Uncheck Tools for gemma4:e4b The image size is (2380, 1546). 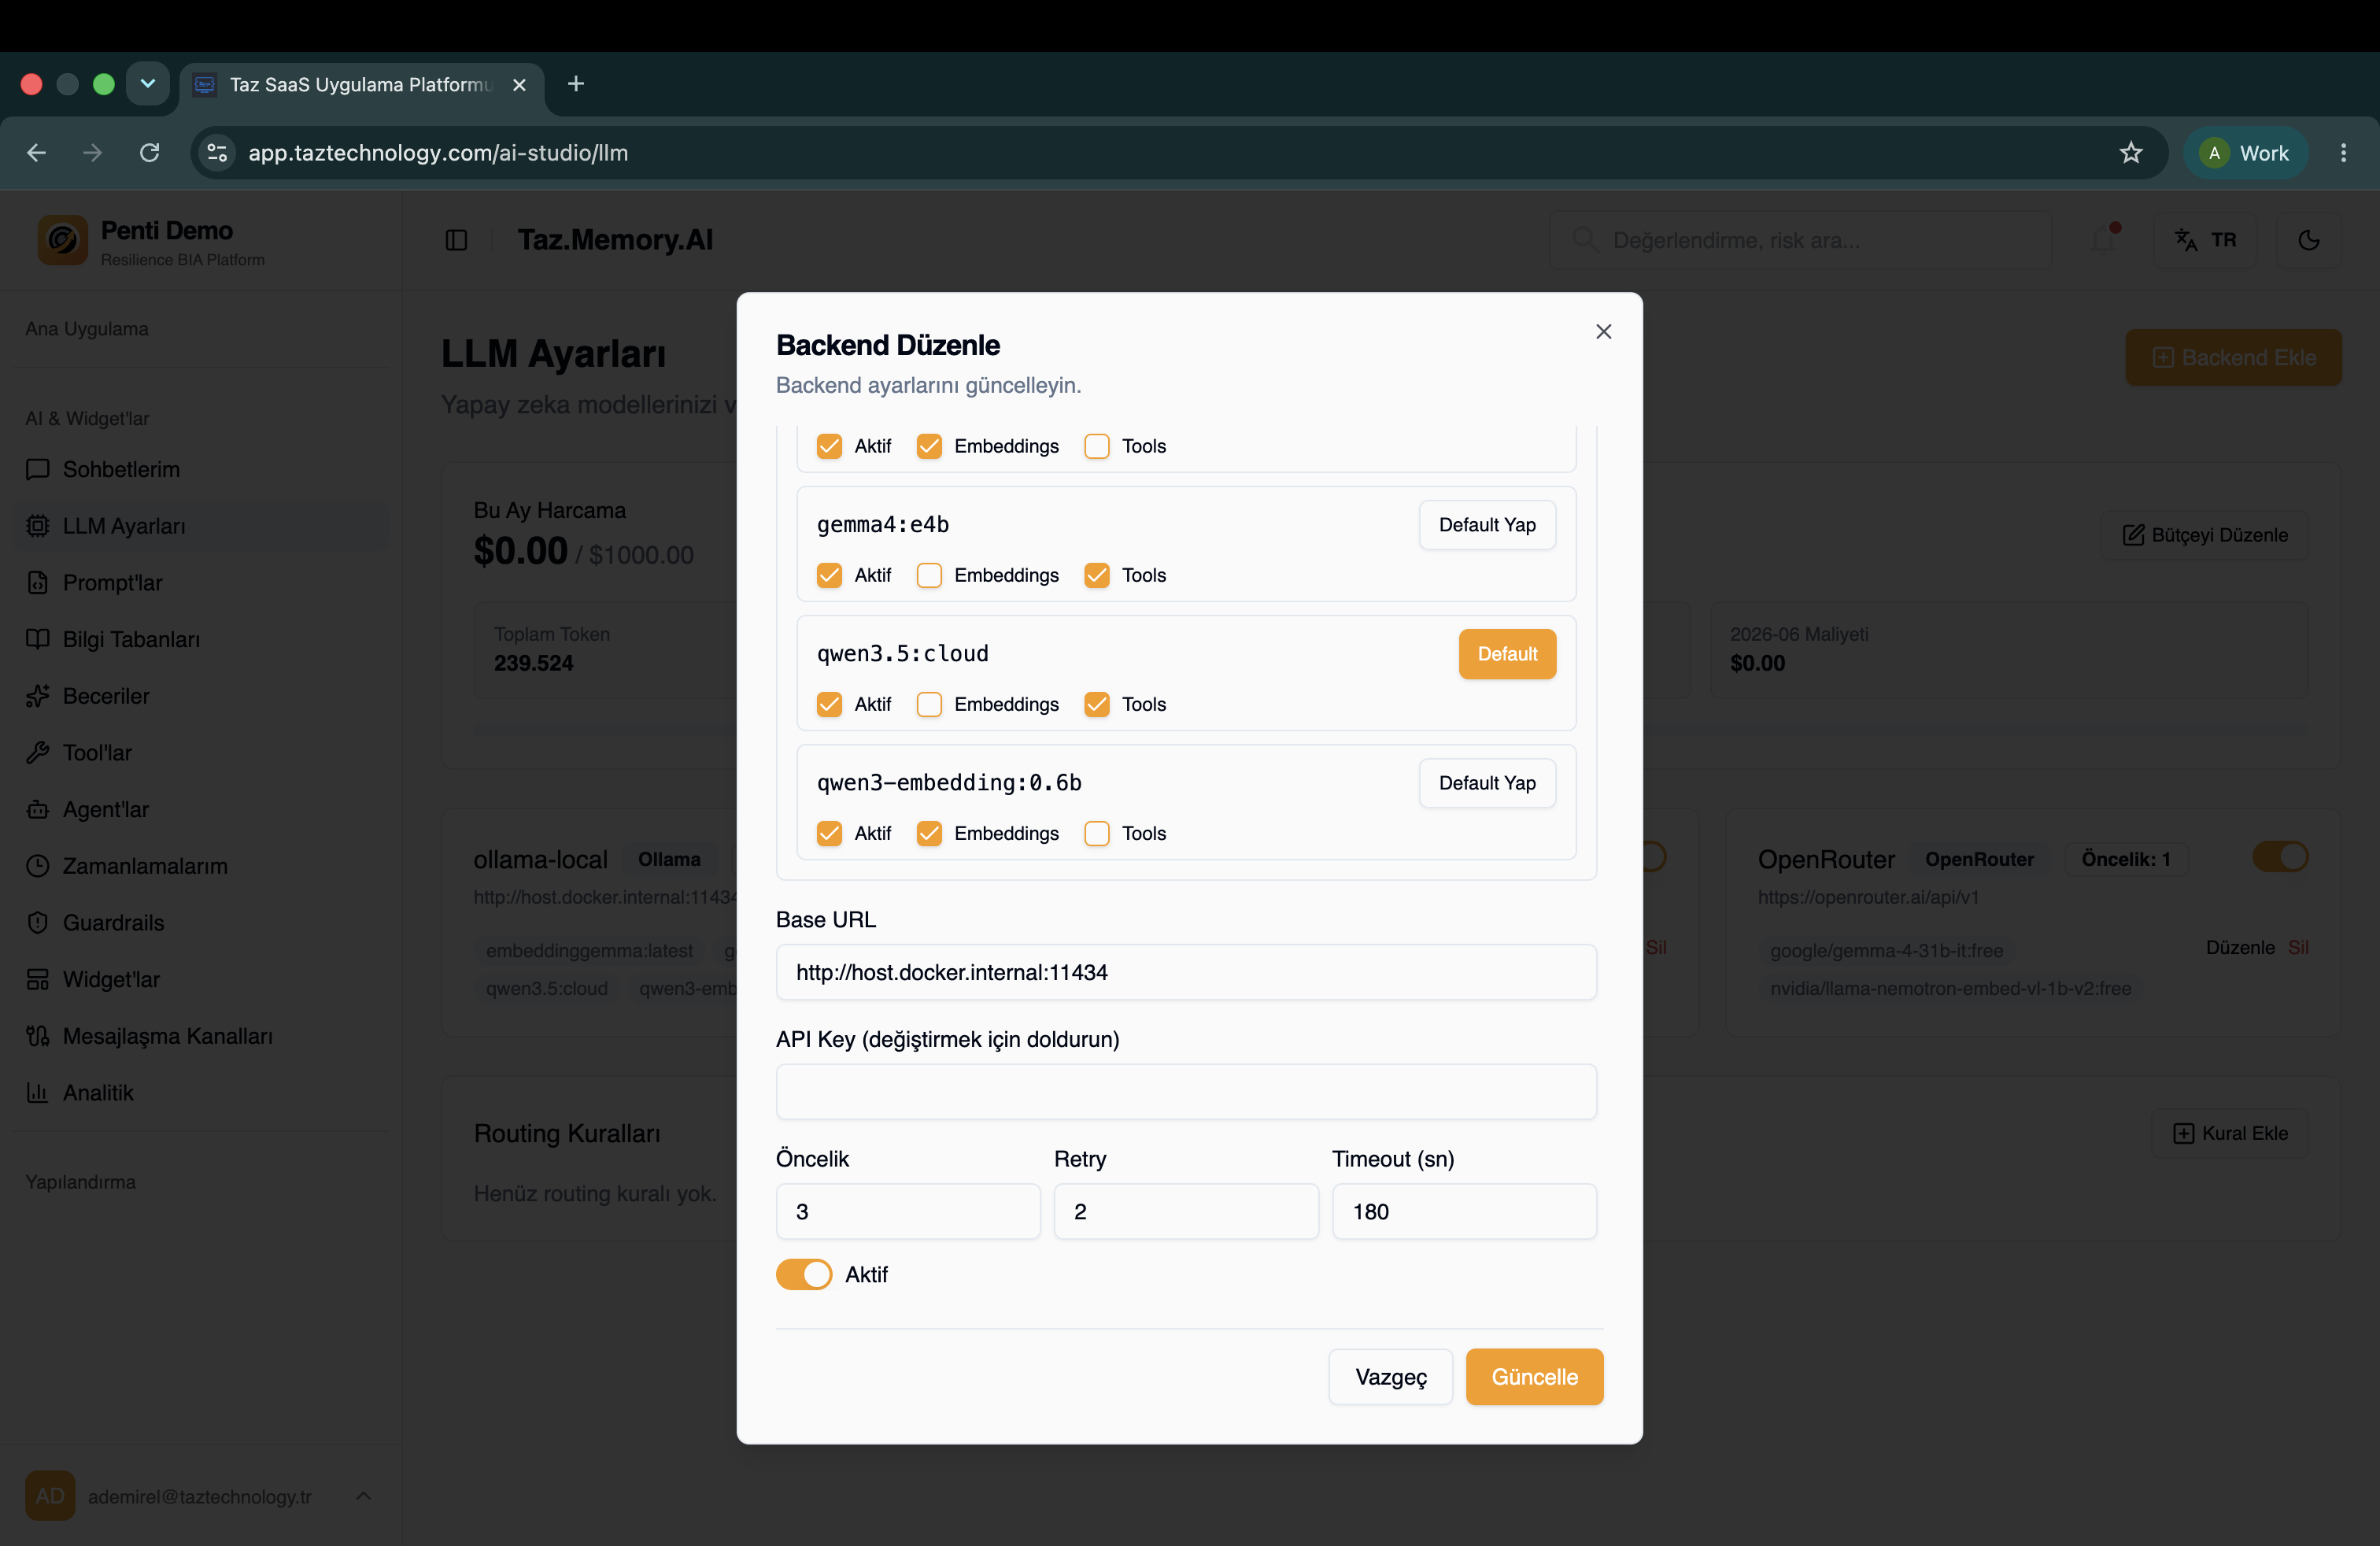[1097, 575]
